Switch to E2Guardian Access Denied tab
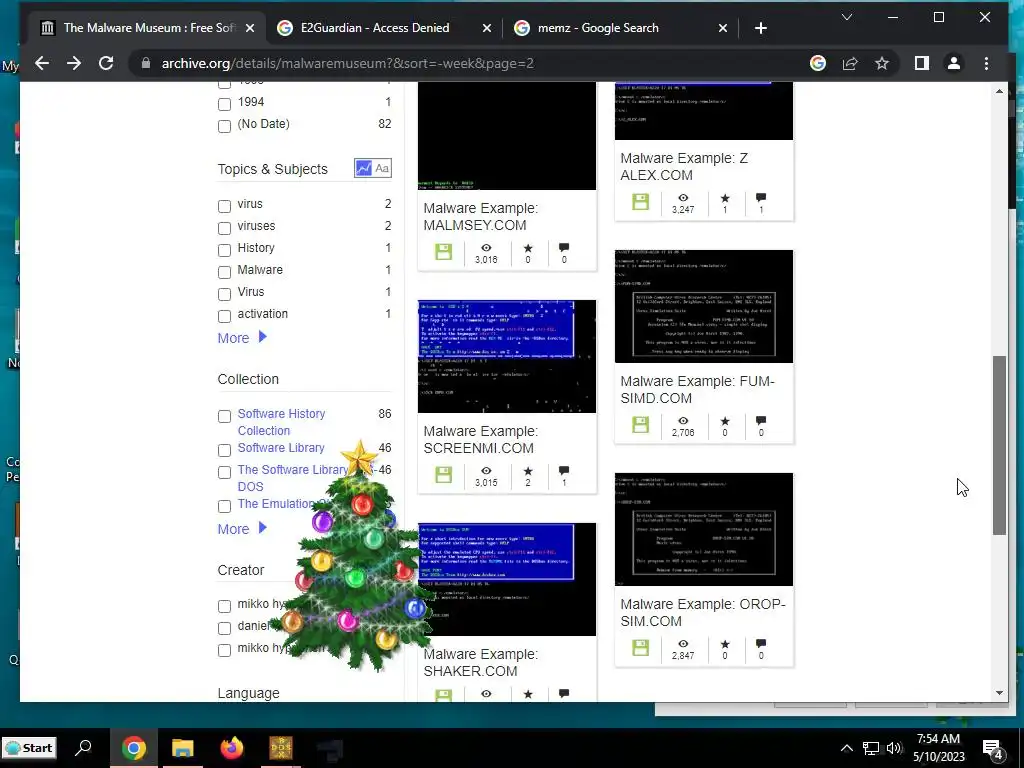Viewport: 1024px width, 768px height. 374,28
